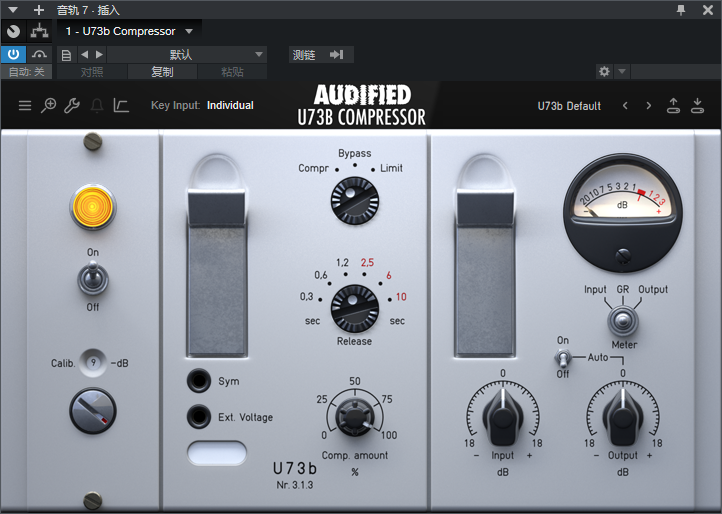Click the U73b Nr. 3.1.3 model text
The image size is (722, 514).
(295, 475)
